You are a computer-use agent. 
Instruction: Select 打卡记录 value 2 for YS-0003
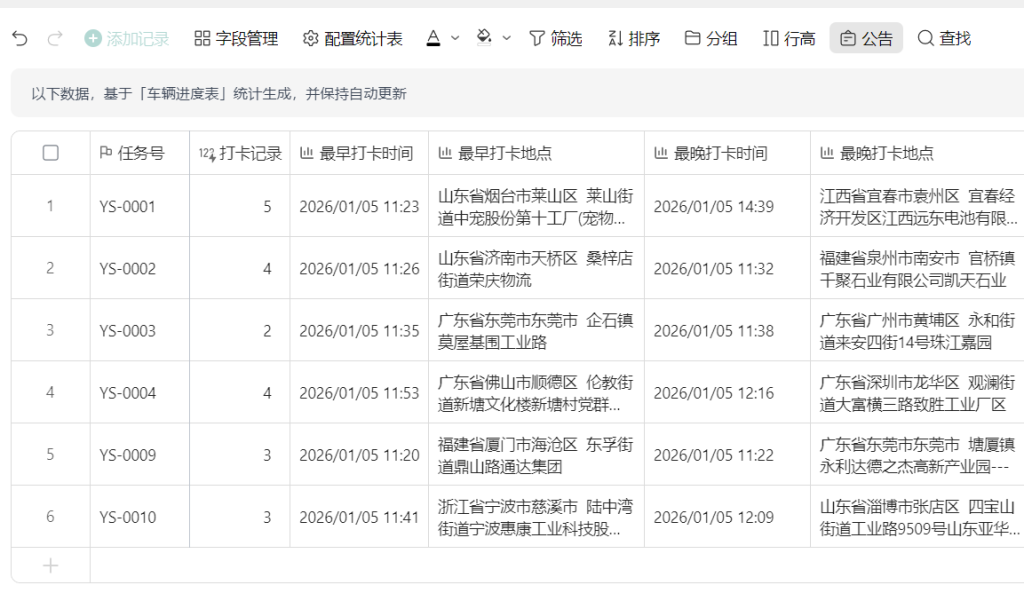point(240,331)
